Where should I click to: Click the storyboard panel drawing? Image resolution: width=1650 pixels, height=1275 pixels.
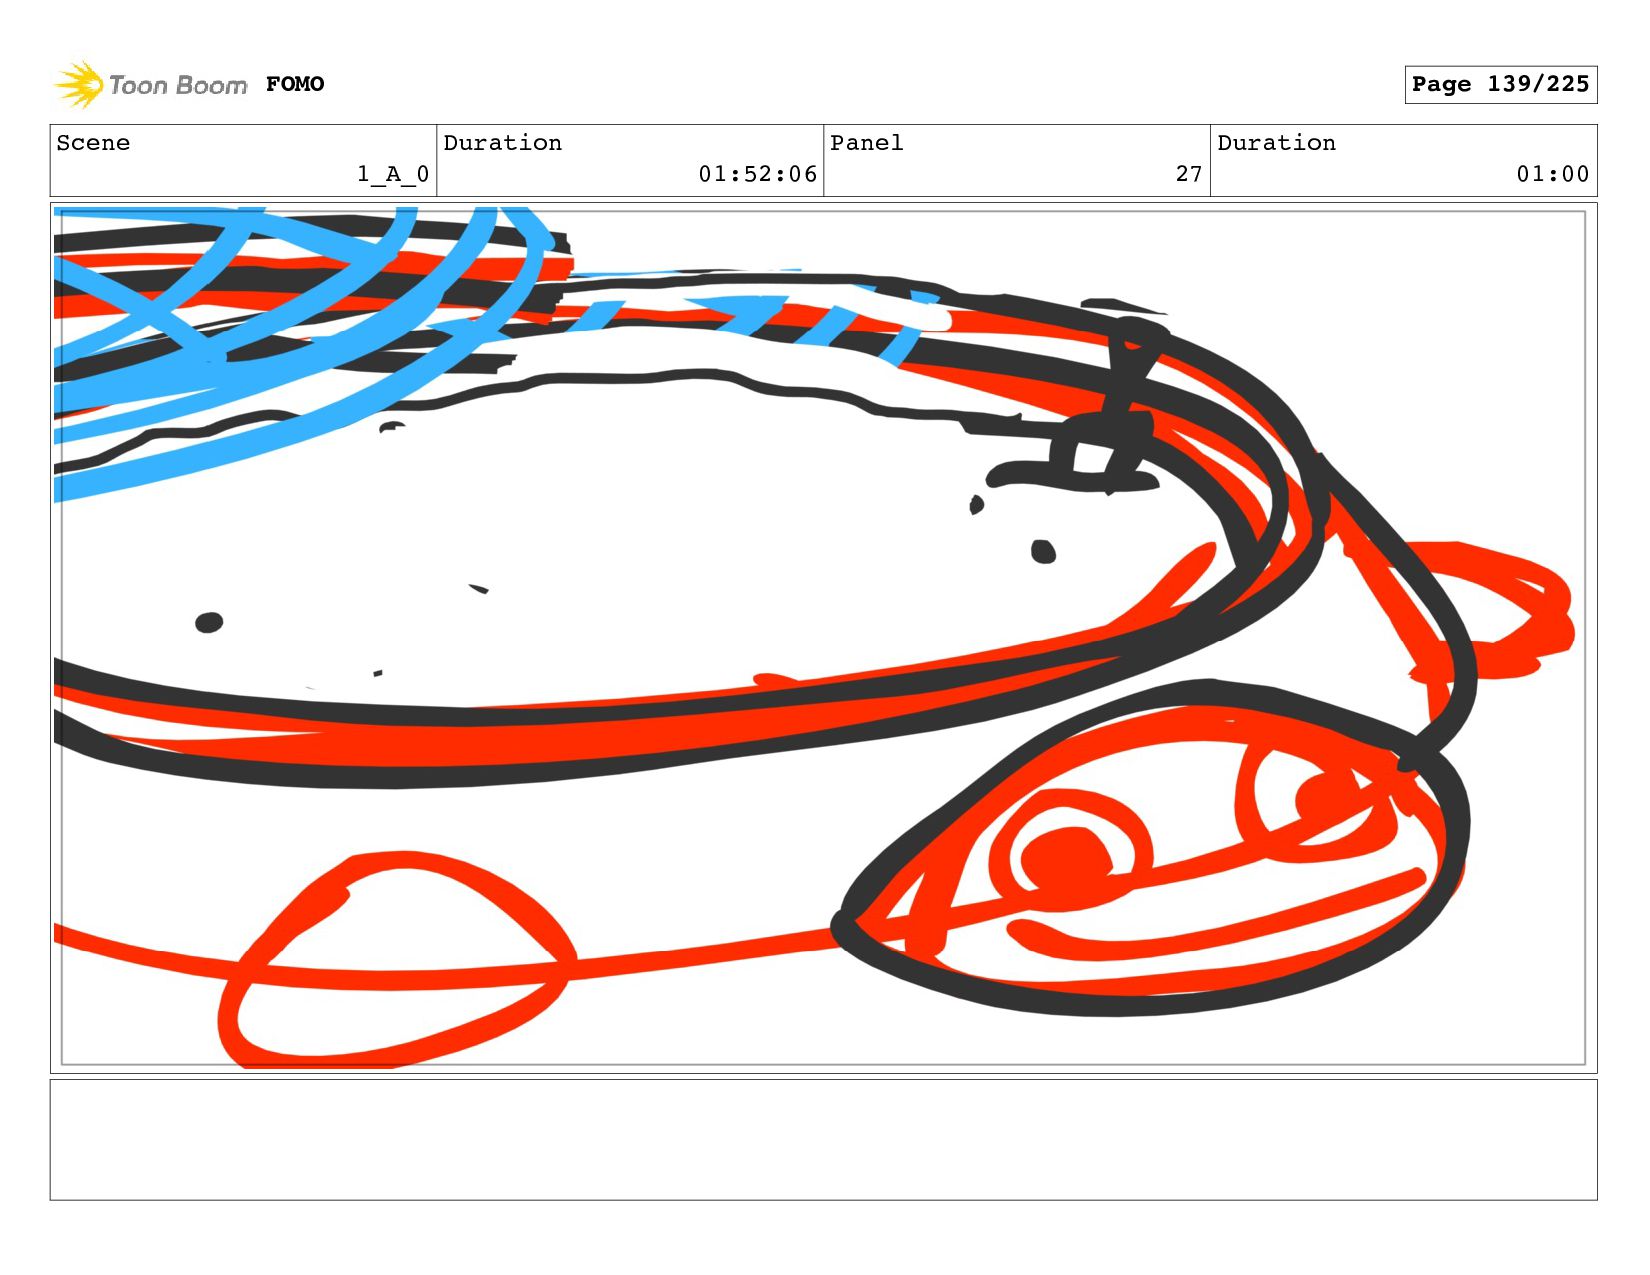tap(823, 638)
